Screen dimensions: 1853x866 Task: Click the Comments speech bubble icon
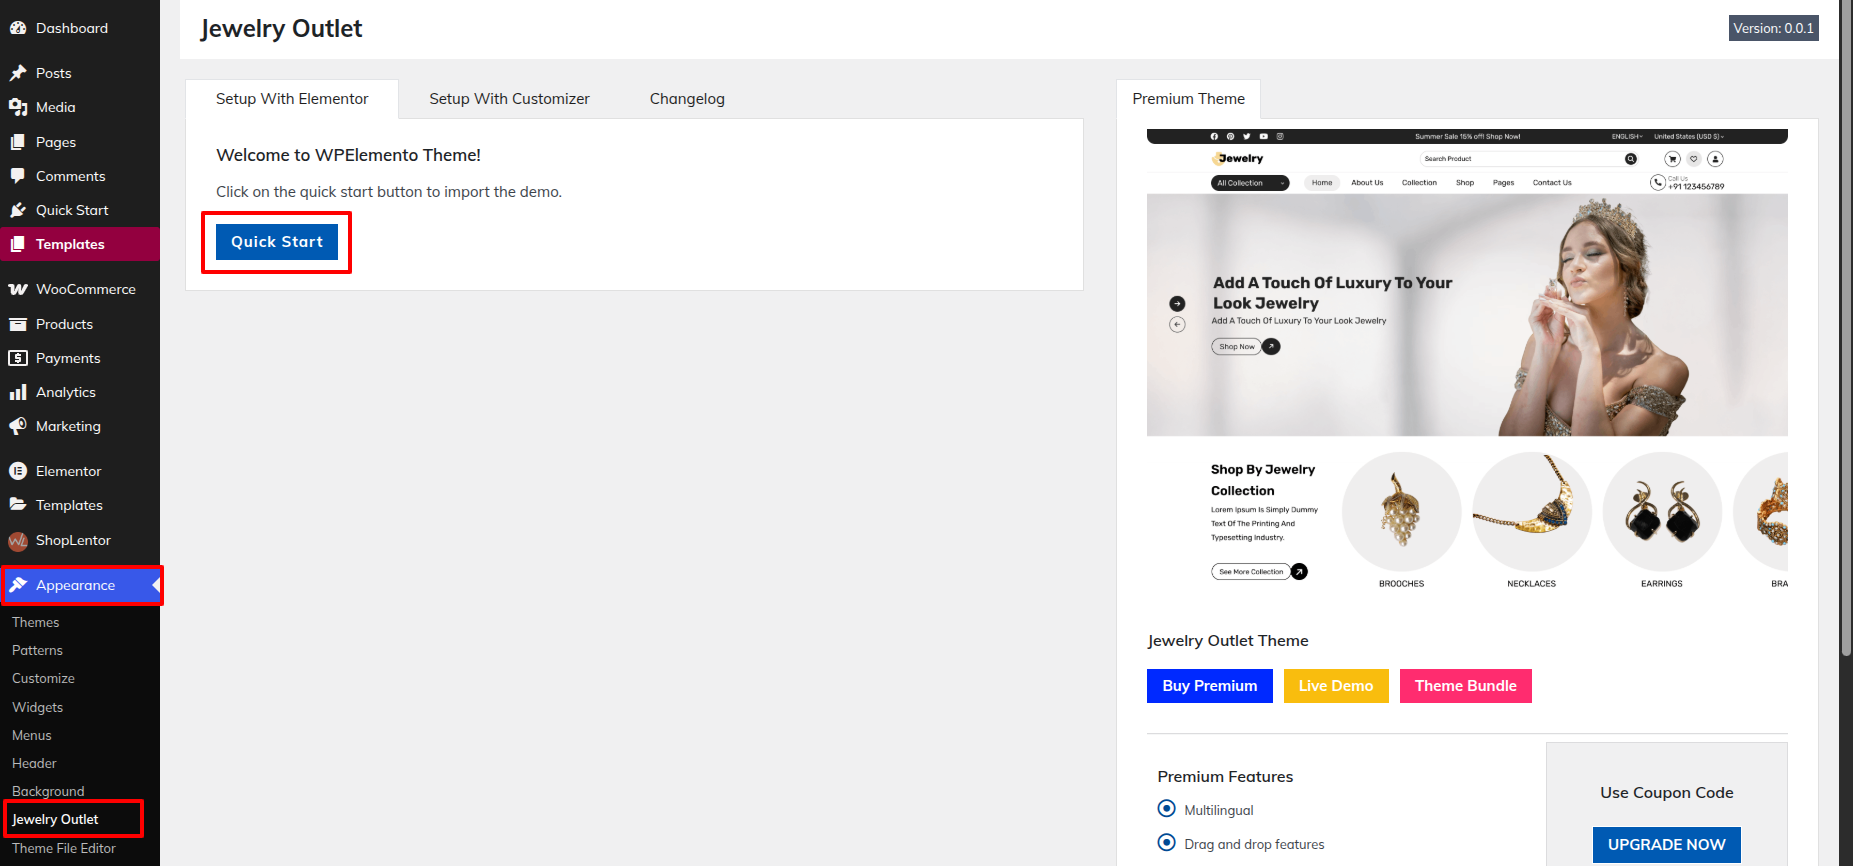coord(18,176)
